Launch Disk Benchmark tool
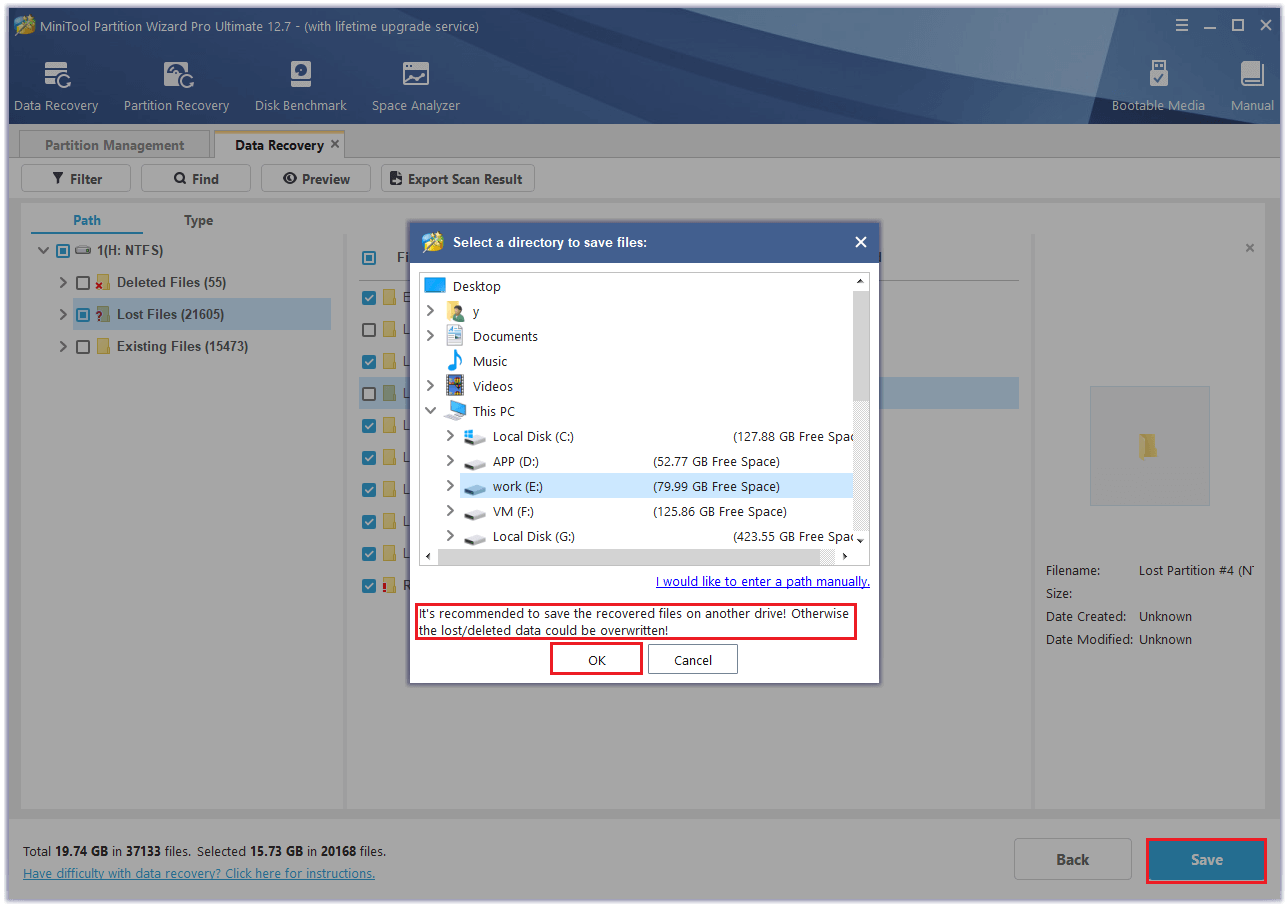Viewport: 1287px width, 906px height. coord(300,86)
